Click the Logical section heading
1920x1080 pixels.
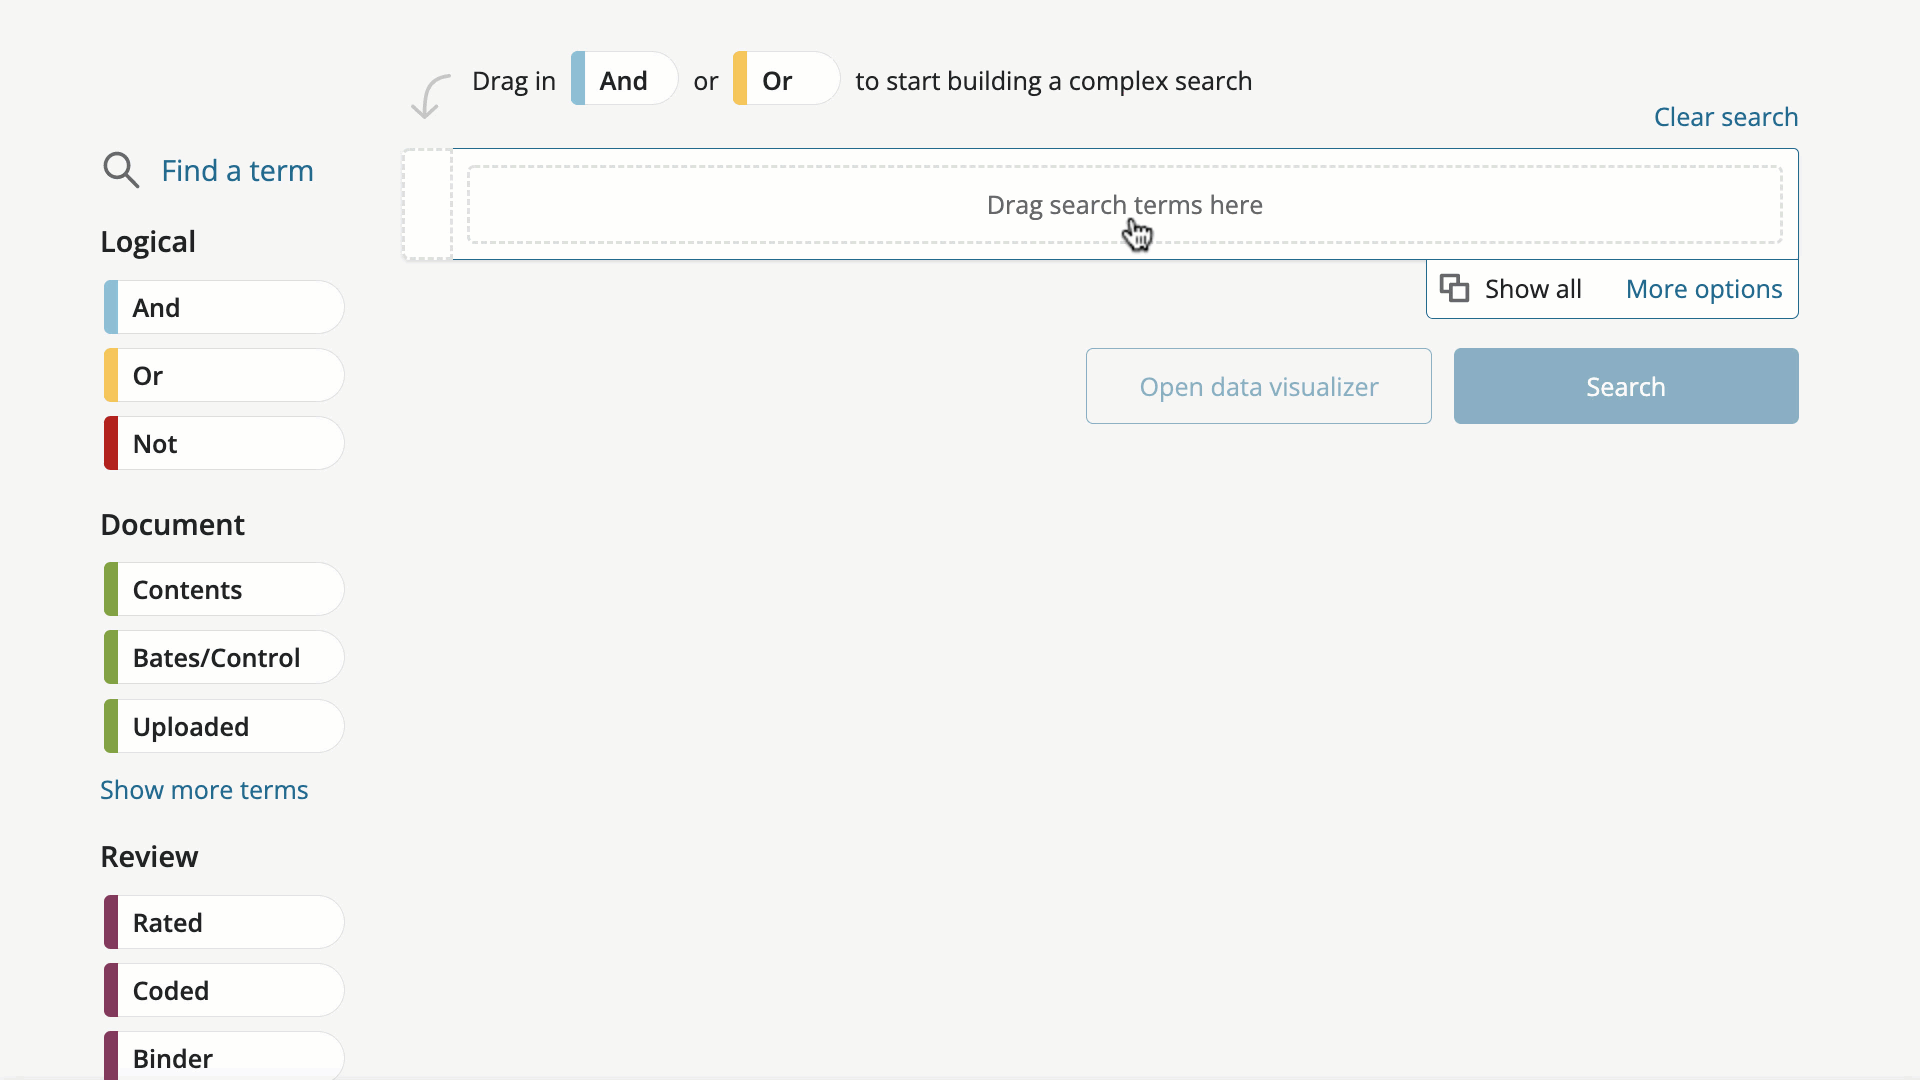(148, 242)
